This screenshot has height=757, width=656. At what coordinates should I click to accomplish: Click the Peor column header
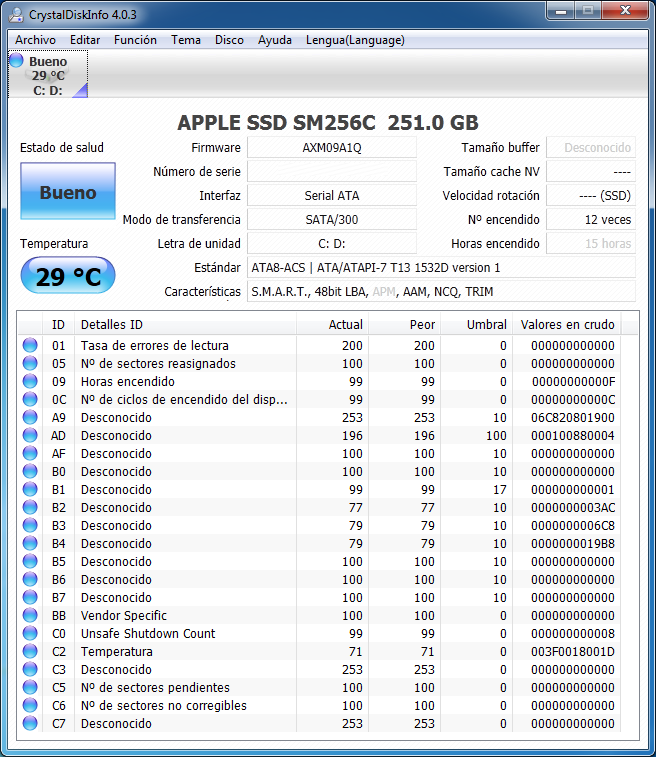pyautogui.click(x=405, y=324)
